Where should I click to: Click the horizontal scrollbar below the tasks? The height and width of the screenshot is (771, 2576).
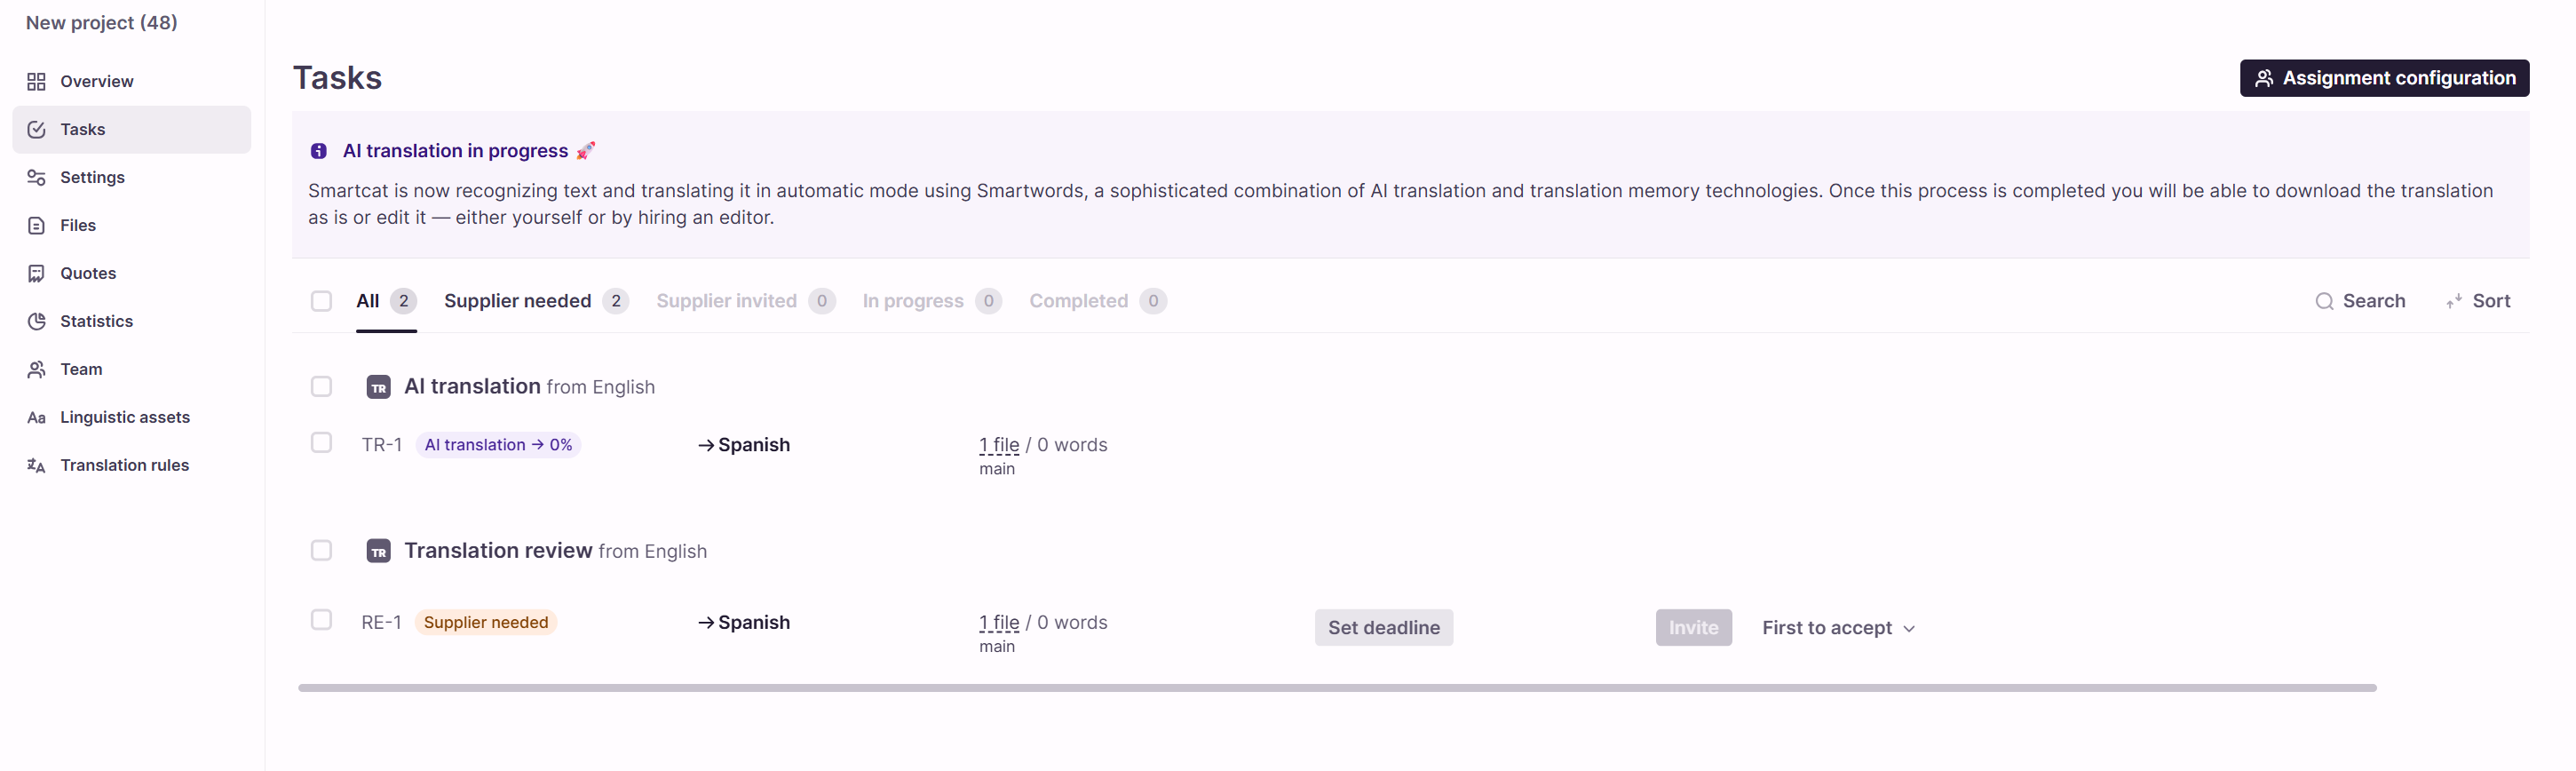coord(1336,688)
